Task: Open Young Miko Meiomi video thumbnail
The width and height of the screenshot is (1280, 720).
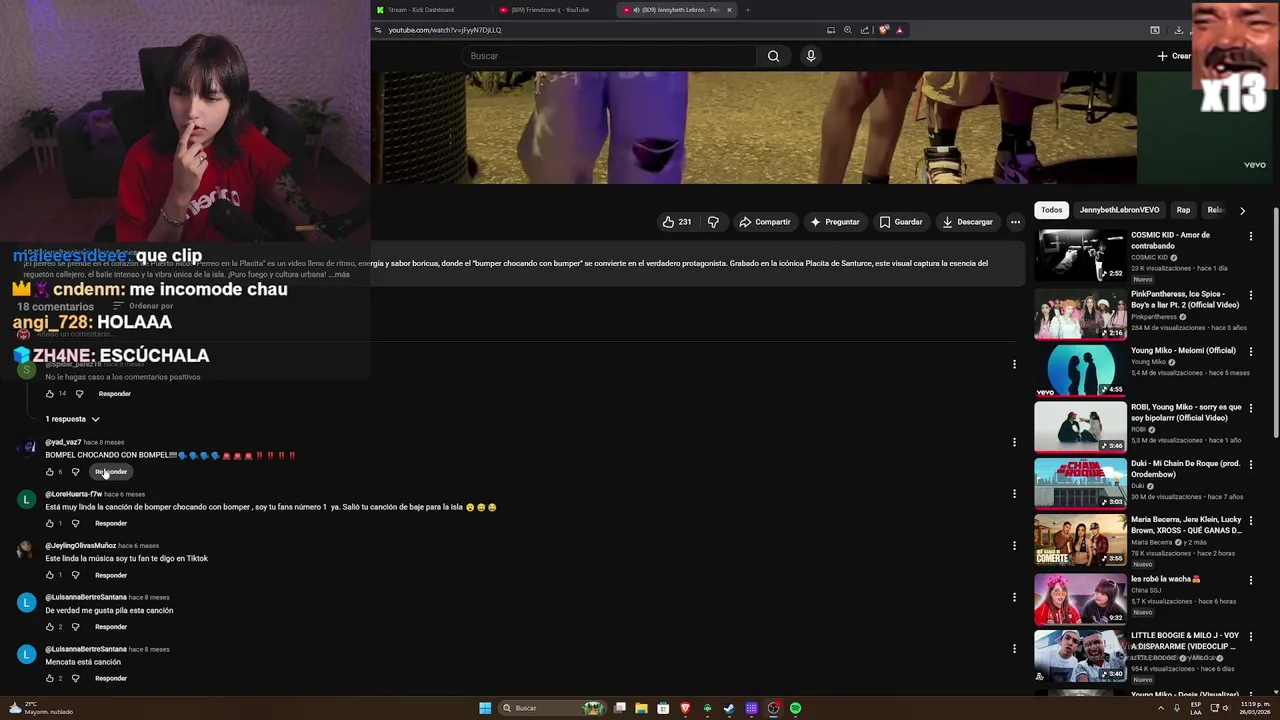Action: [x=1080, y=370]
